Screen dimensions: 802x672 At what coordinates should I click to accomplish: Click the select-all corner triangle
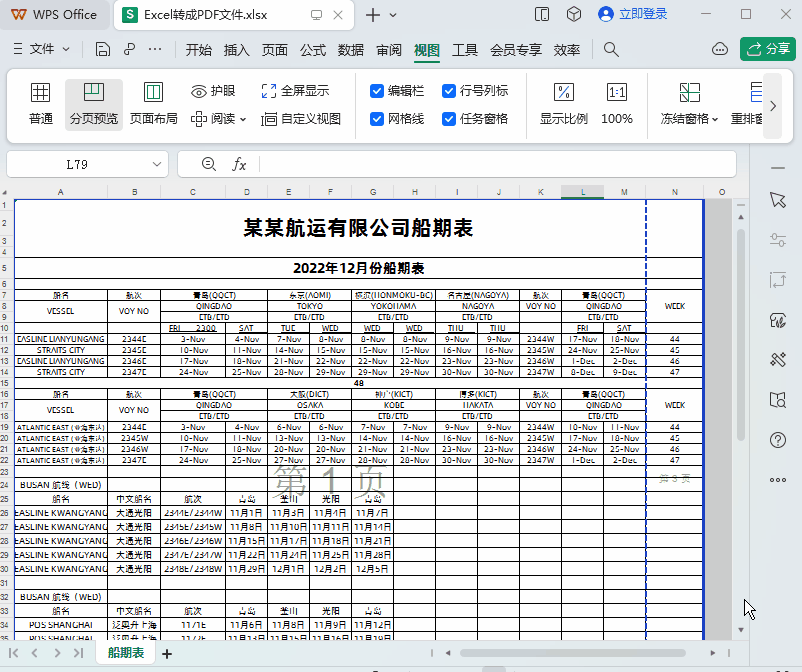tap(5, 192)
